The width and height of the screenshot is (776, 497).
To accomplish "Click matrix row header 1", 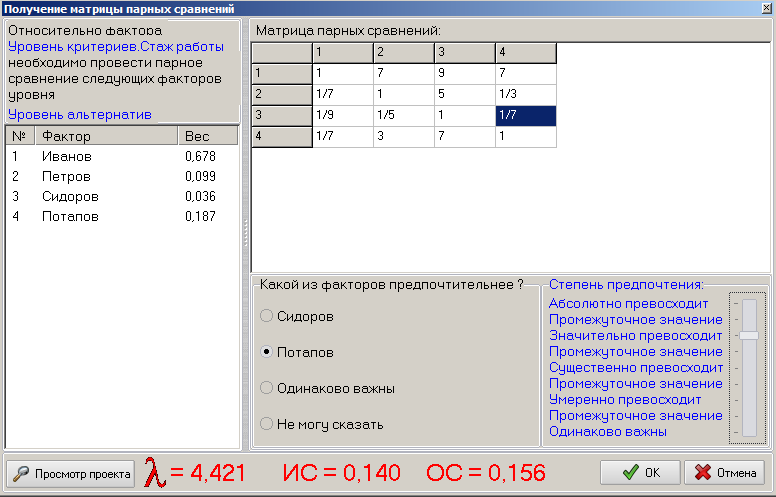I will click(x=282, y=73).
